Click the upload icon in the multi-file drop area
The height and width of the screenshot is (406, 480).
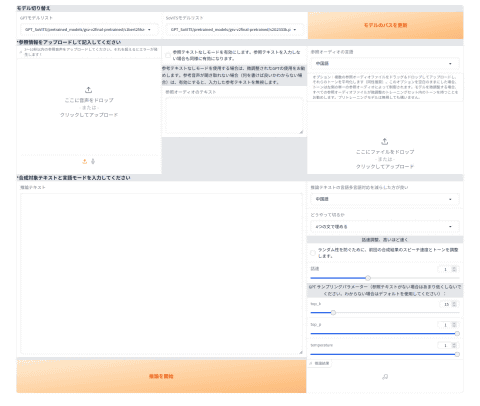pos(385,141)
